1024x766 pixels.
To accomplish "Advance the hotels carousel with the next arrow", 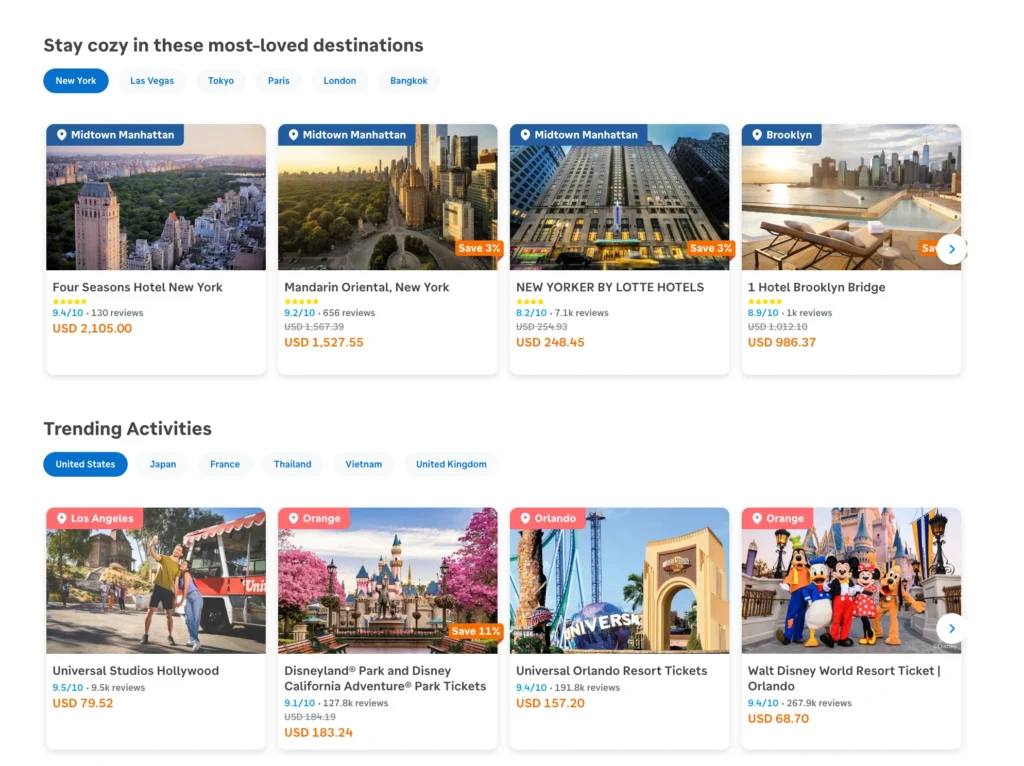I will point(952,249).
